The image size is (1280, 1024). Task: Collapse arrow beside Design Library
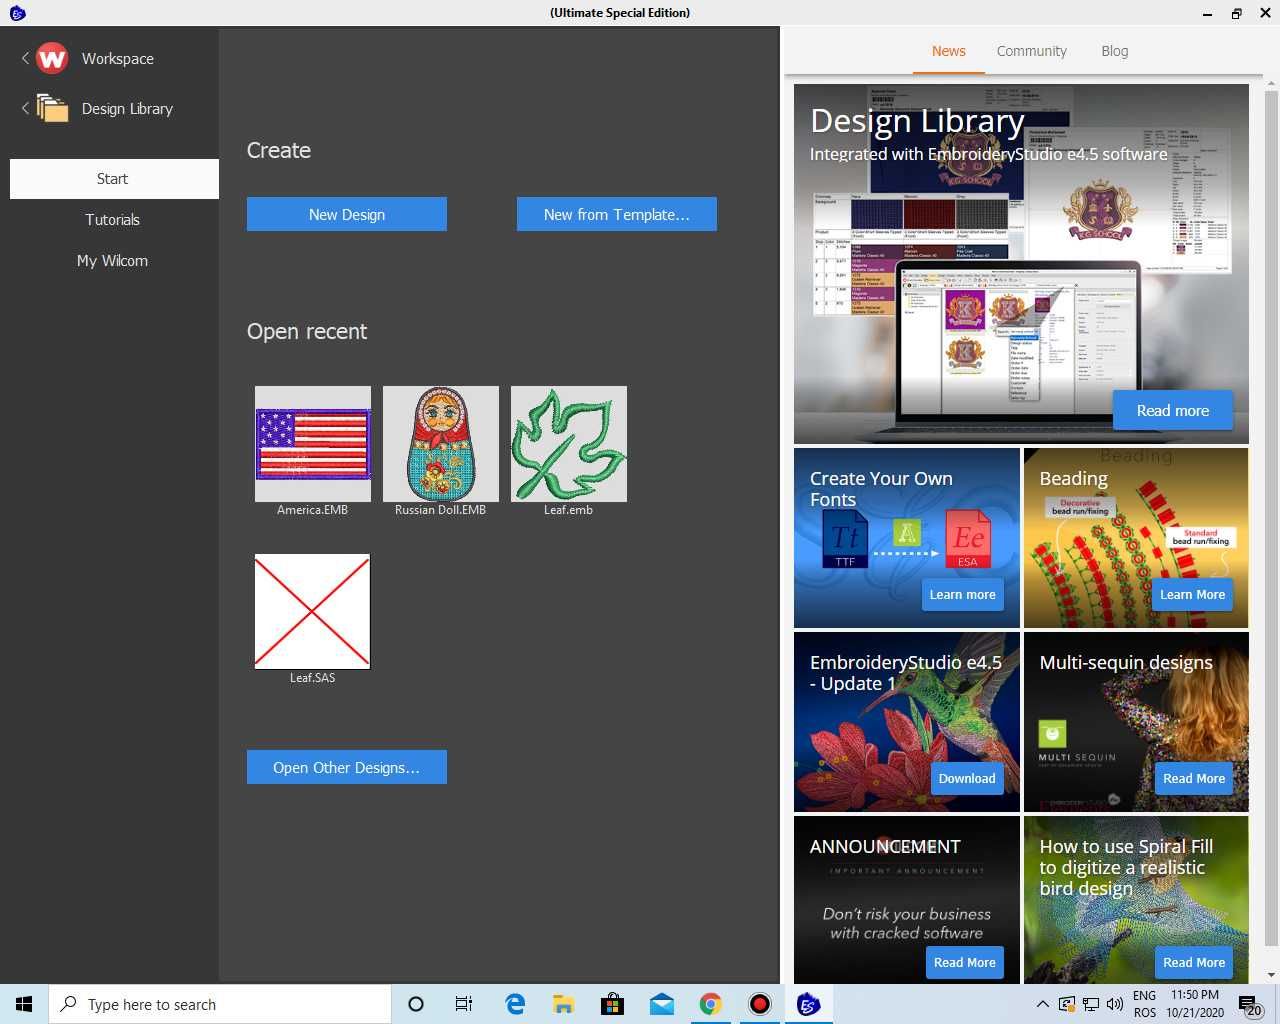(x=25, y=108)
